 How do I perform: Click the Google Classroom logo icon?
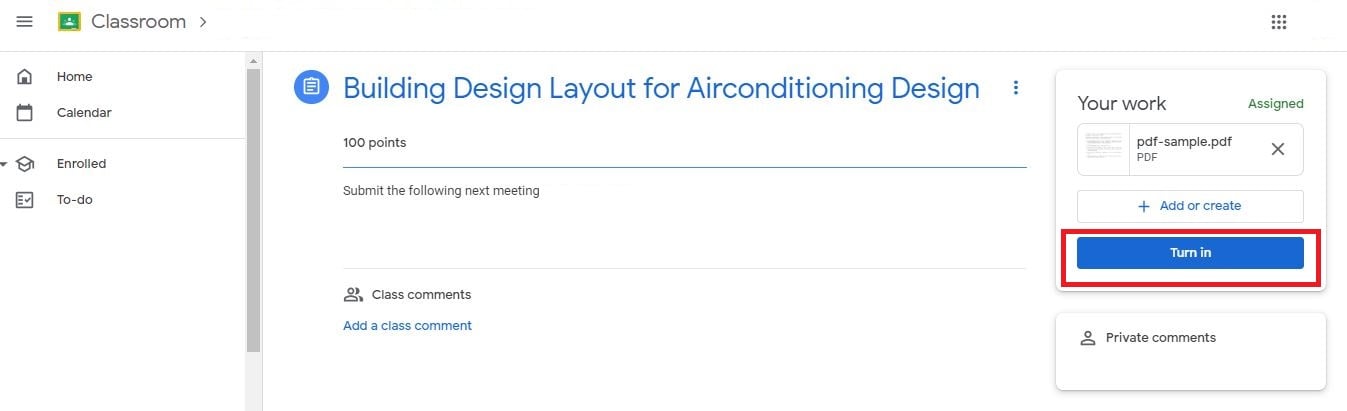[x=69, y=22]
